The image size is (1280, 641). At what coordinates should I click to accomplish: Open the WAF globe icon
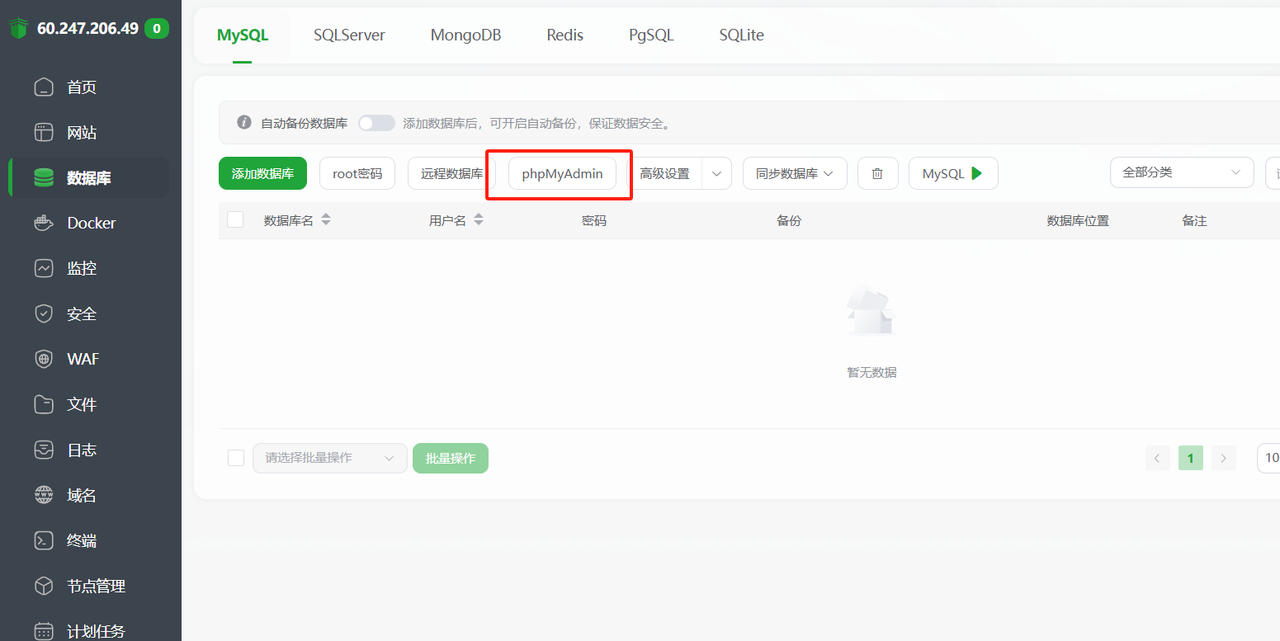coord(44,359)
